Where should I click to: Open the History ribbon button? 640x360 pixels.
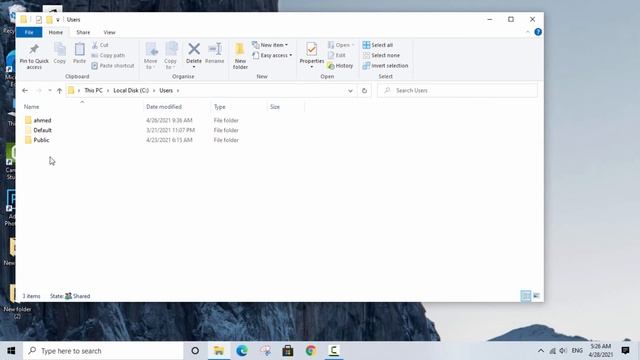pyautogui.click(x=340, y=65)
